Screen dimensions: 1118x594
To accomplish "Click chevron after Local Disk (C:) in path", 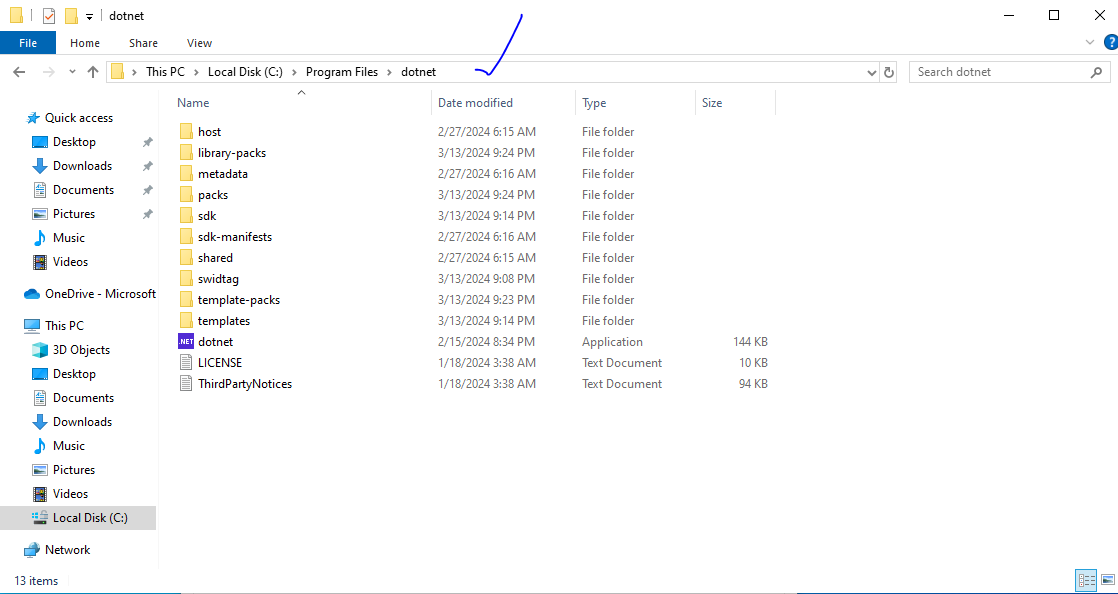I will pos(293,72).
